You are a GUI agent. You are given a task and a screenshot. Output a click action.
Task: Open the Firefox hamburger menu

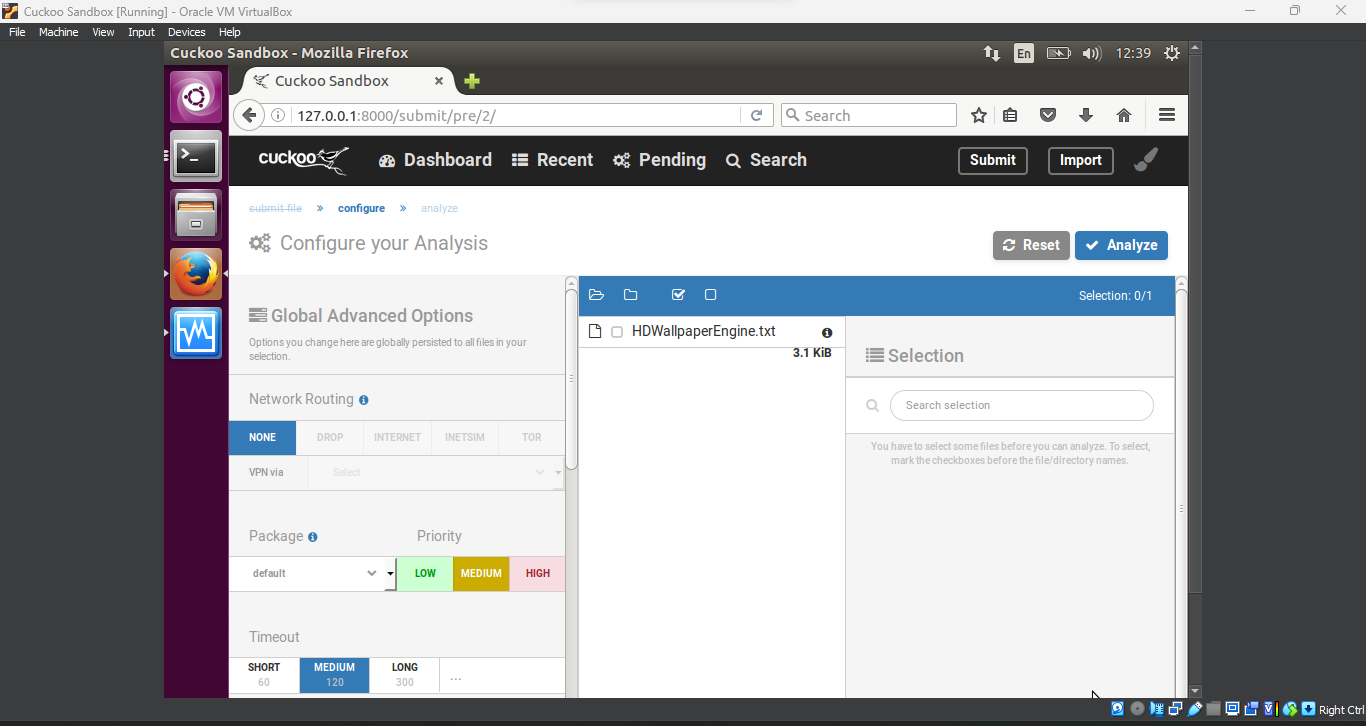1167,115
